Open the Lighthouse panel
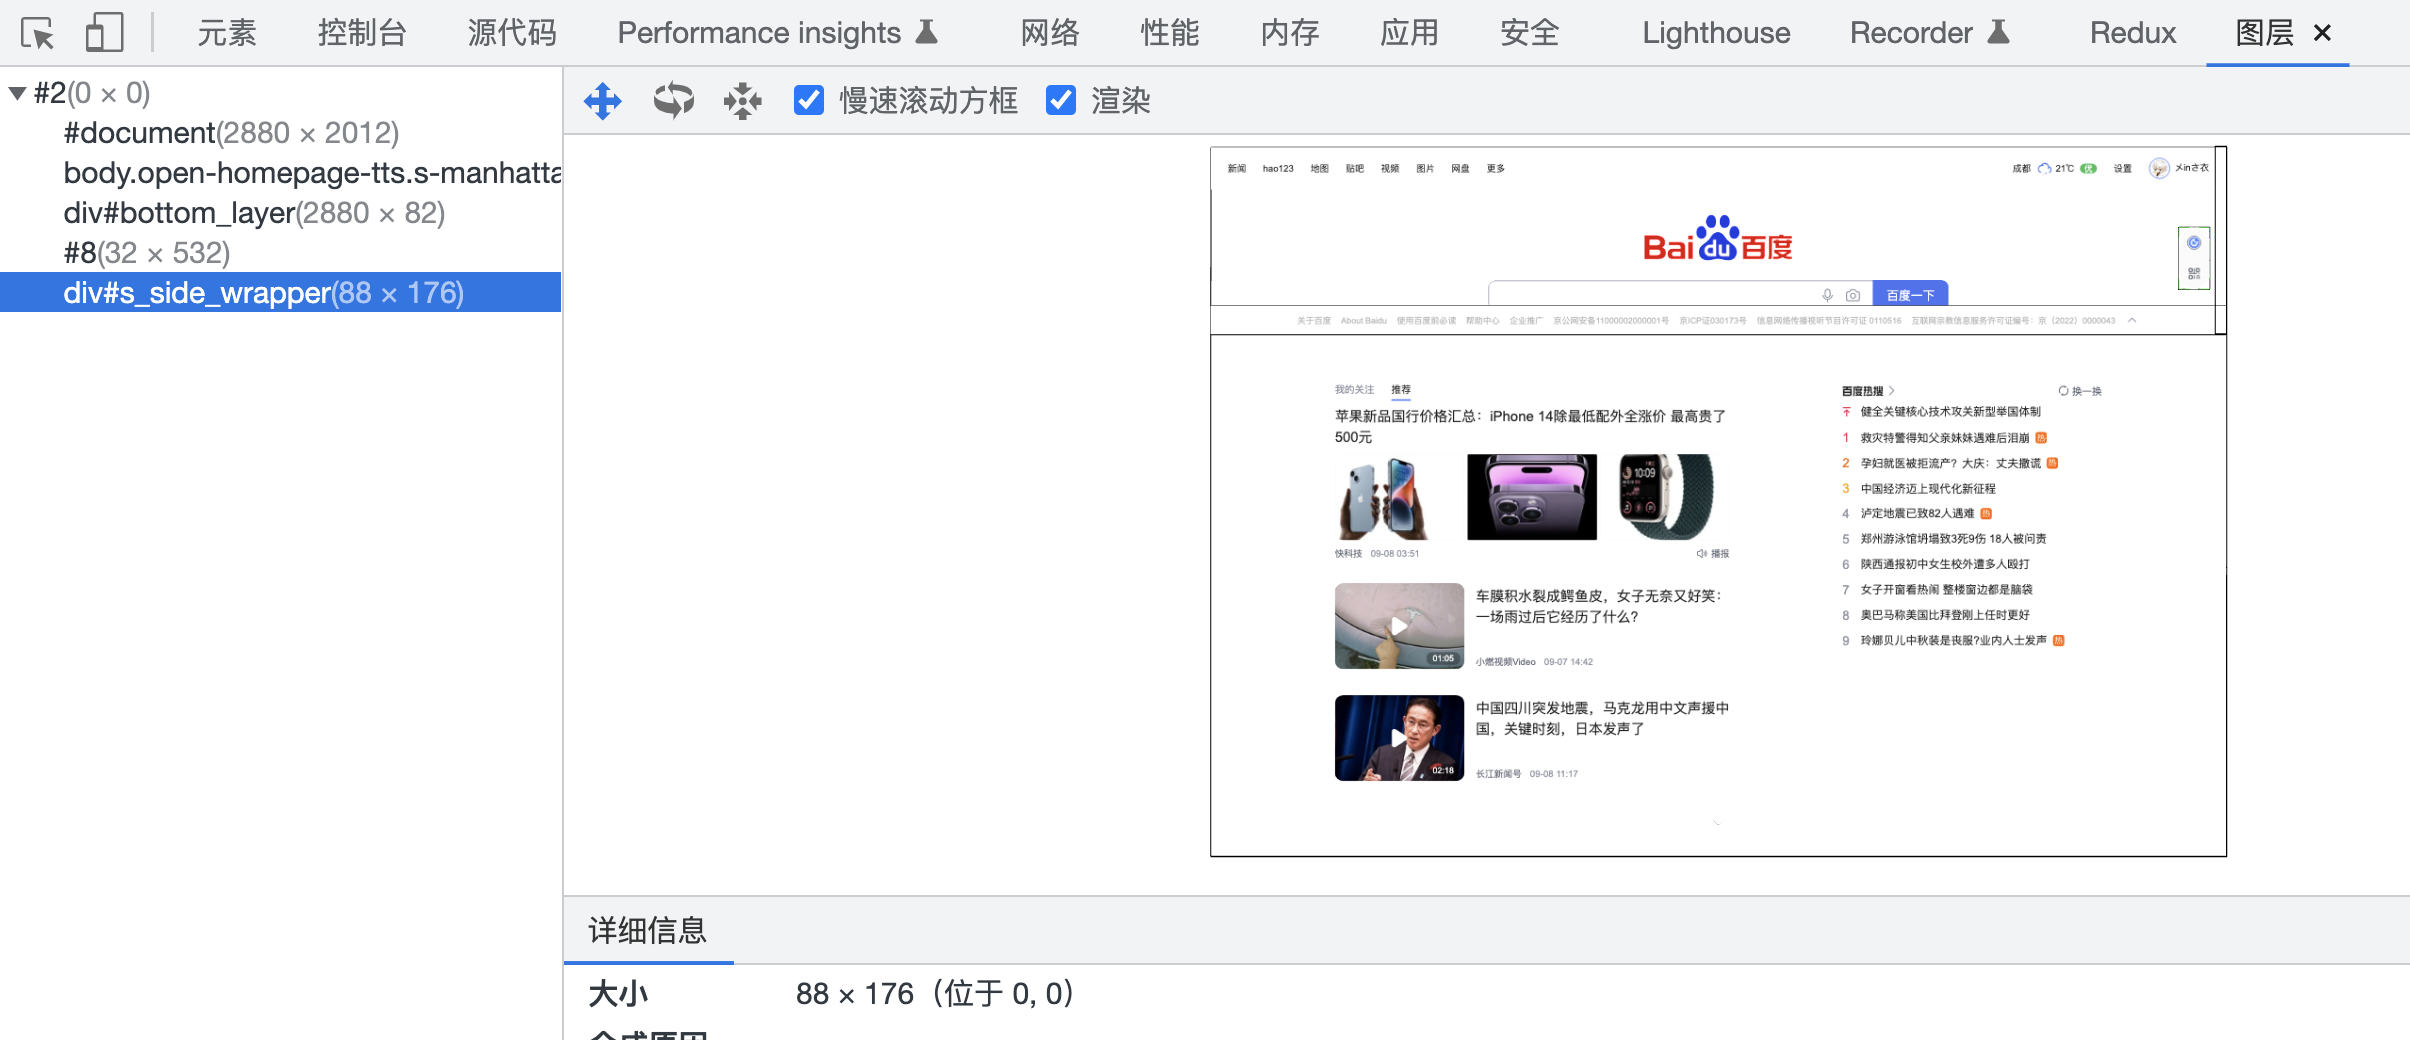 coord(1714,33)
